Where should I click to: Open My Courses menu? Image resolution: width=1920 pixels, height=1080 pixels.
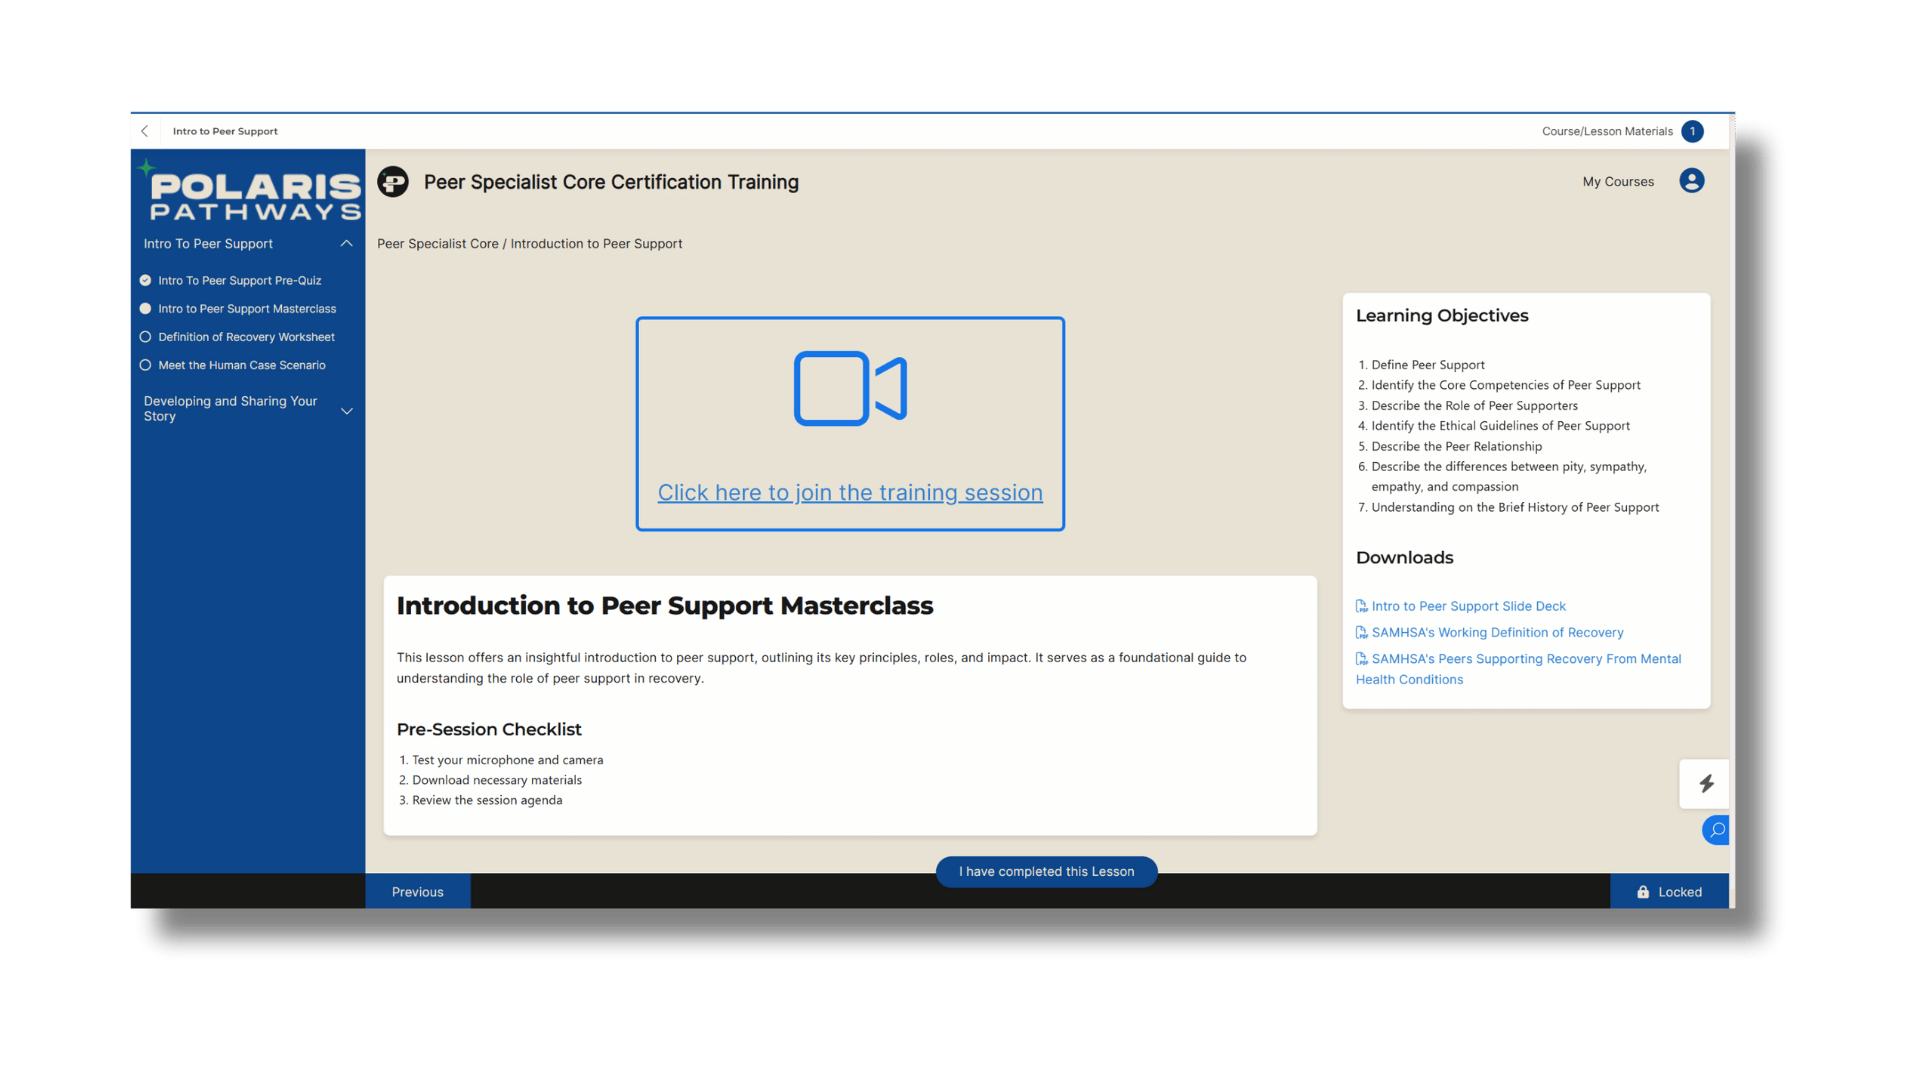point(1617,182)
